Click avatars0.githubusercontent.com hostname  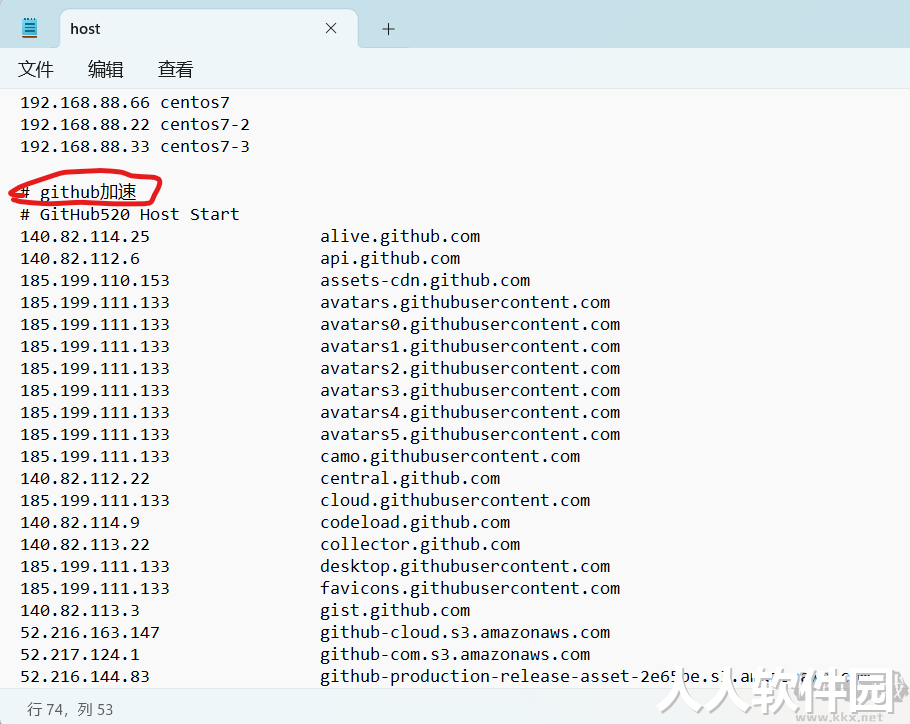click(470, 324)
